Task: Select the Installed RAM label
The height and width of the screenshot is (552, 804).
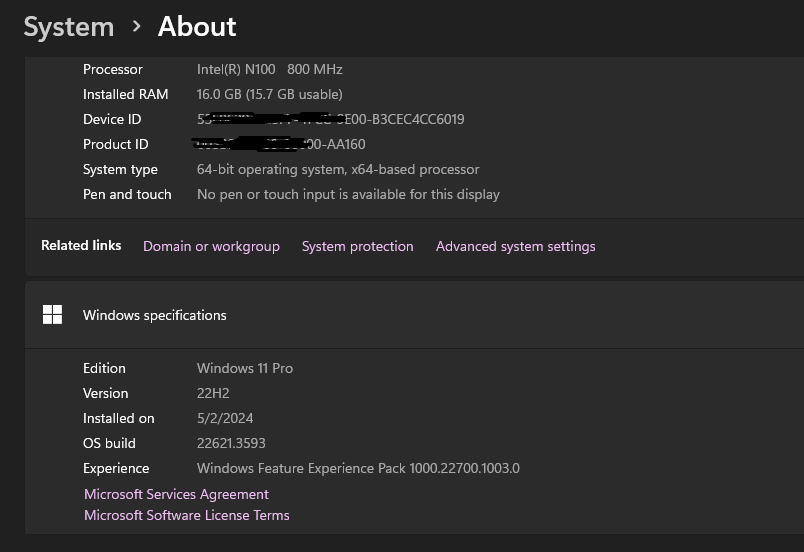Action: pos(126,94)
